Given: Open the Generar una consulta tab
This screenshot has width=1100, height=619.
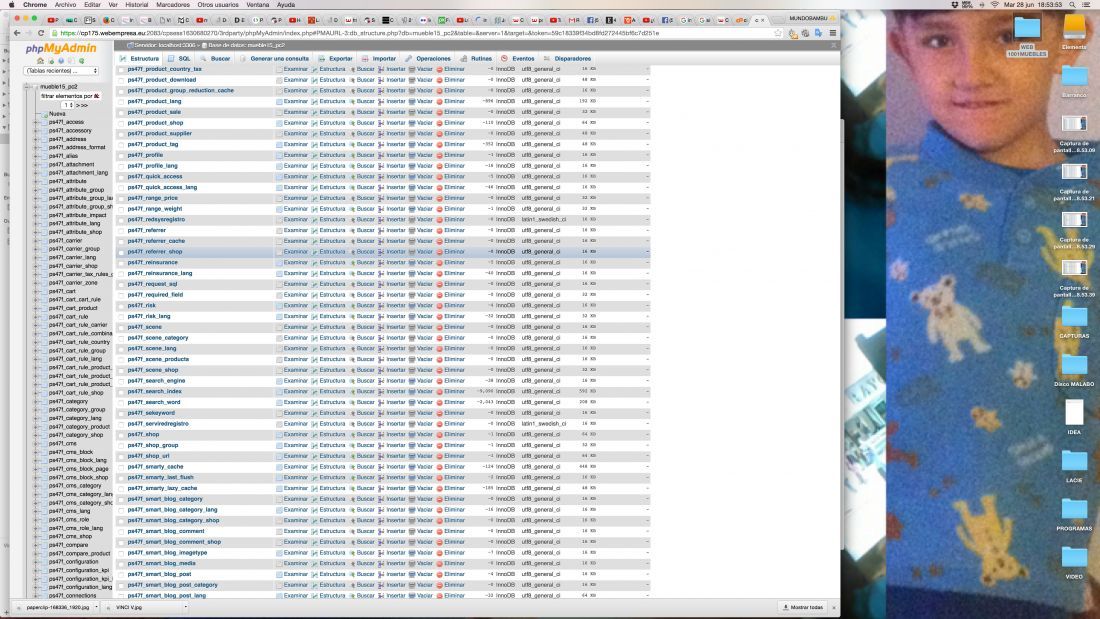Looking at the screenshot, I should 274,59.
